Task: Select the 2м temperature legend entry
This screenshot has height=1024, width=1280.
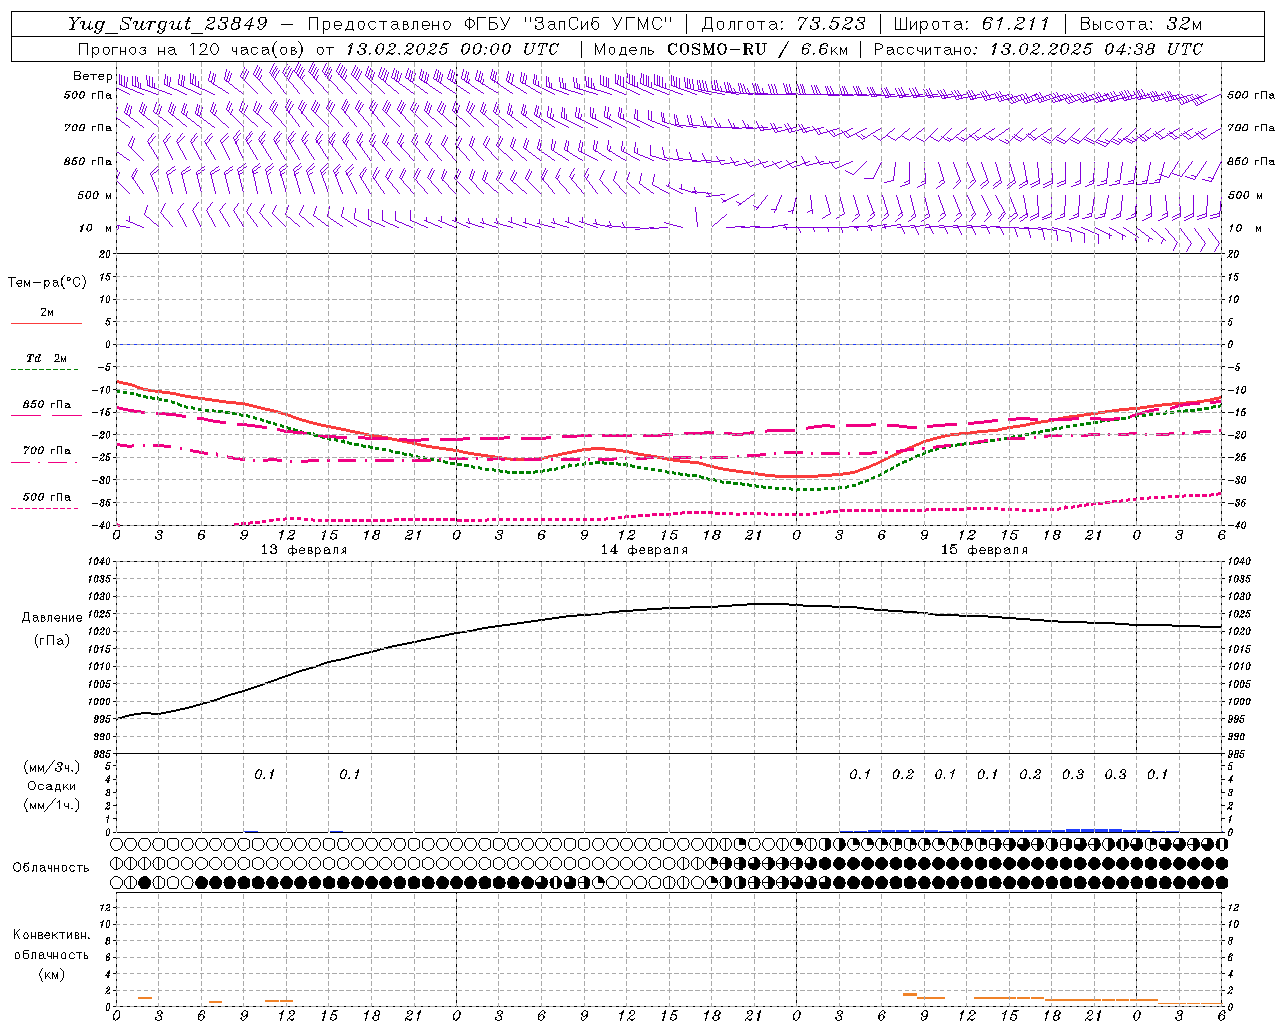Action: coord(46,312)
